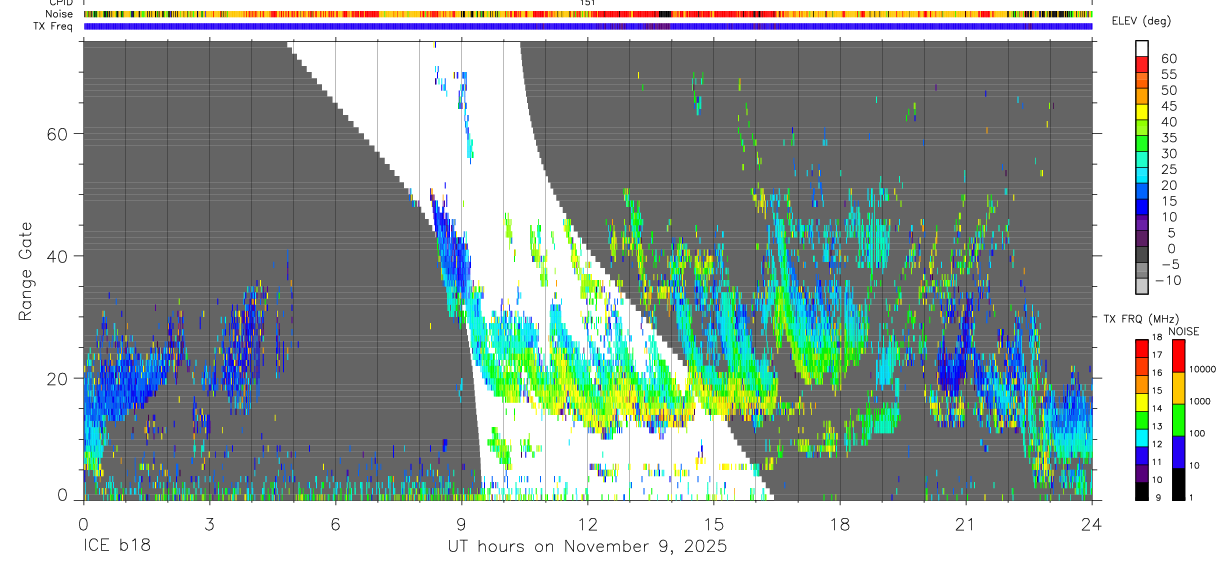Screen dimensions: 1228x567
Task: Click the 'NOISE' colorbar title
Action: (x=1183, y=331)
